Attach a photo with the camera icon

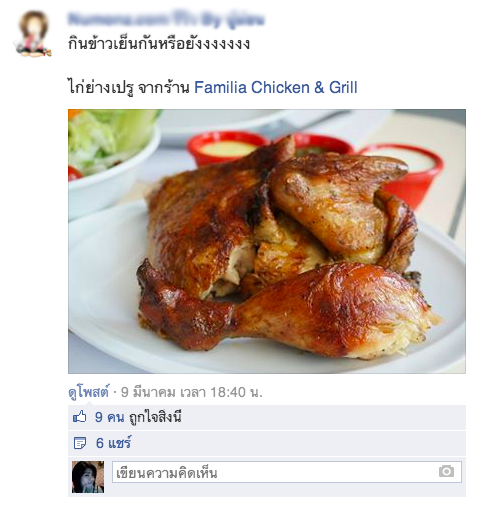point(446,471)
